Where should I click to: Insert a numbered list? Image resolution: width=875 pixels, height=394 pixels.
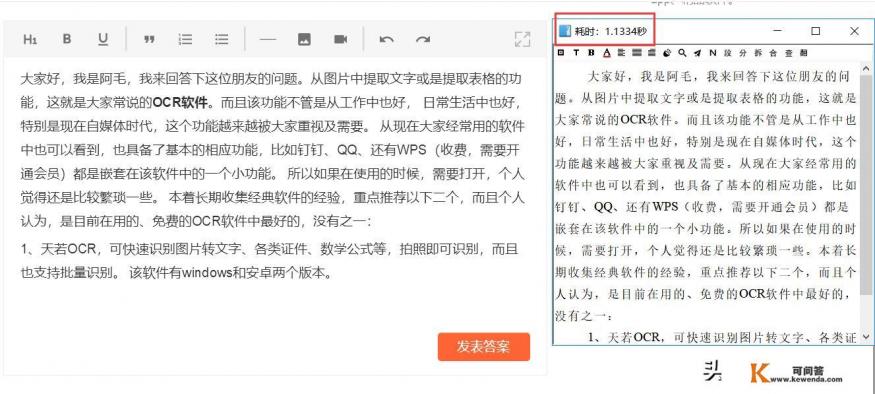185,39
